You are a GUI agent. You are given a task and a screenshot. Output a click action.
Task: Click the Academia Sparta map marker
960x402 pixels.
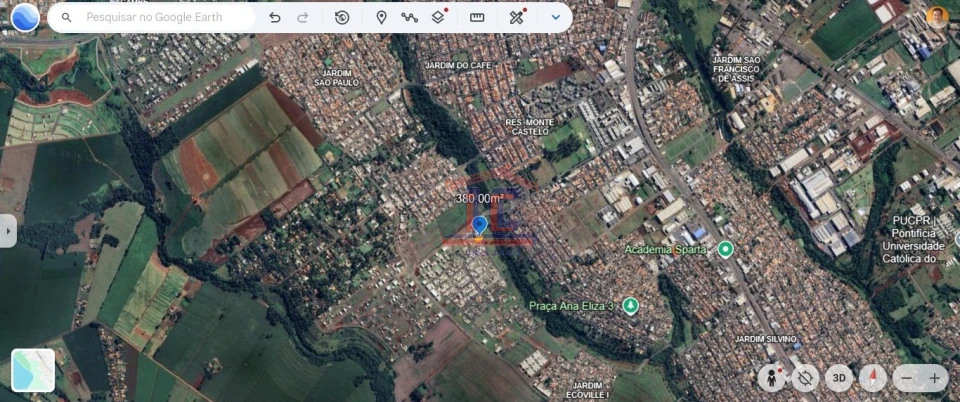tap(726, 249)
